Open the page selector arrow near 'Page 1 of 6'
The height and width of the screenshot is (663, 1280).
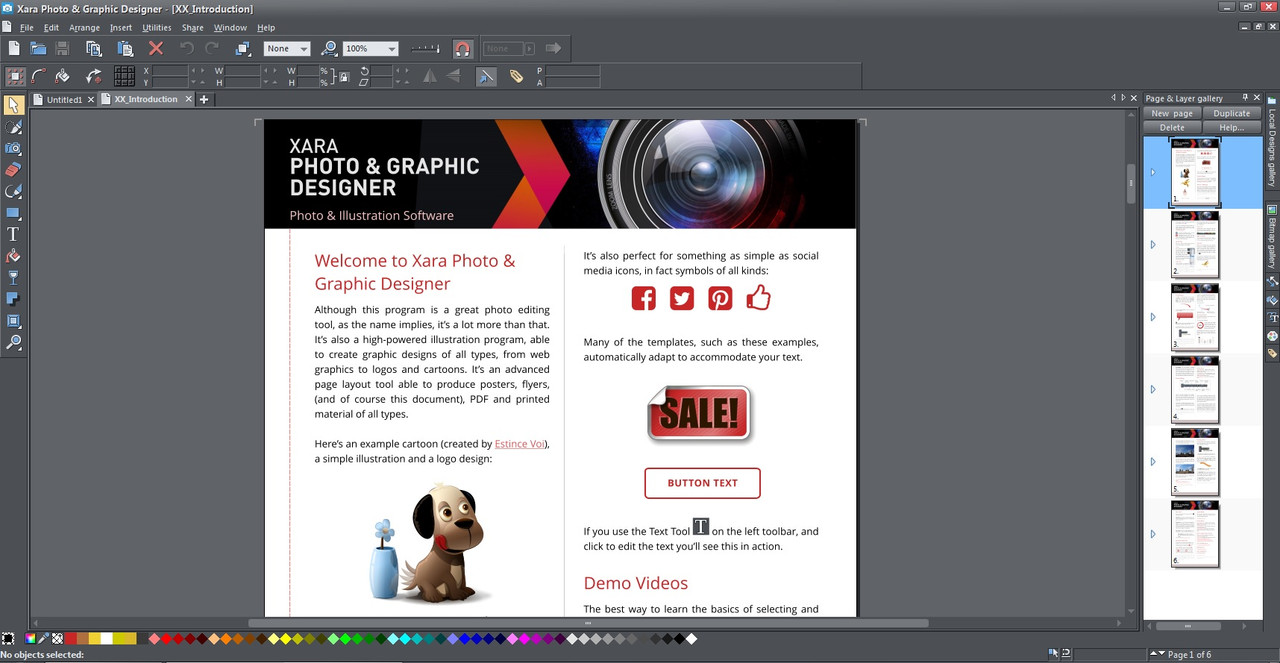pyautogui.click(x=1158, y=653)
